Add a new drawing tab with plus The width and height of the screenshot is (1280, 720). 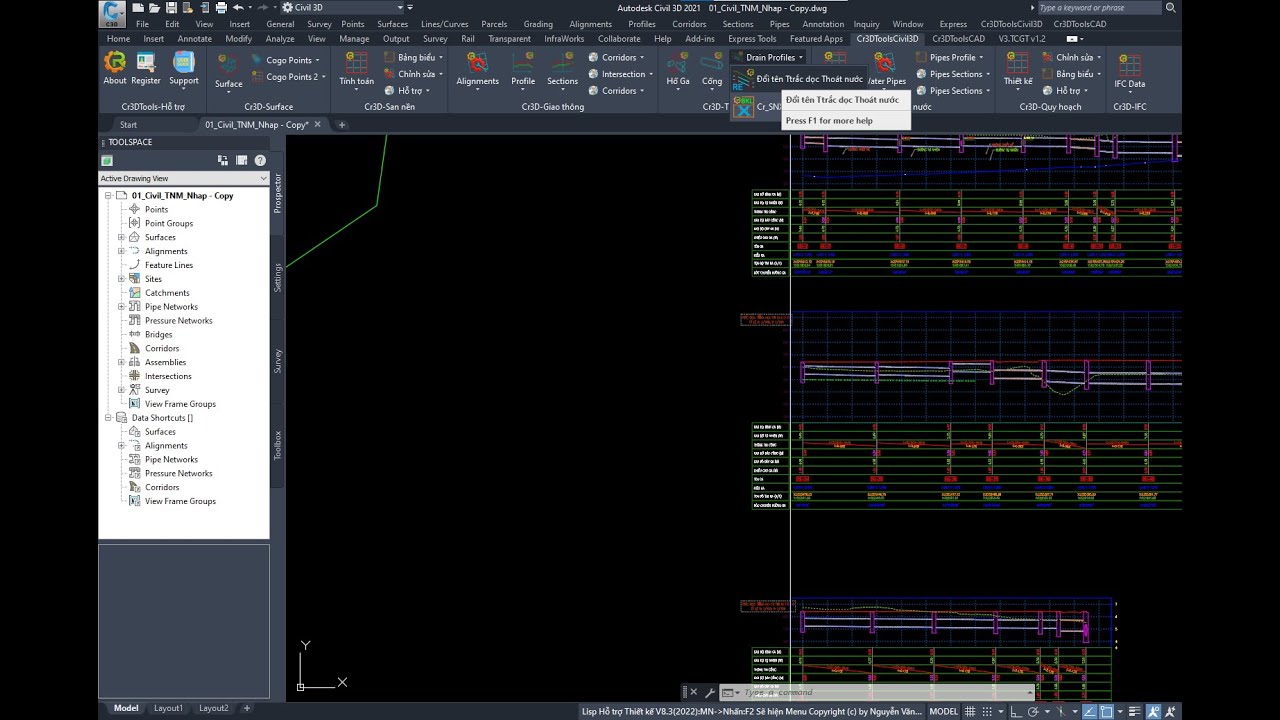(341, 125)
